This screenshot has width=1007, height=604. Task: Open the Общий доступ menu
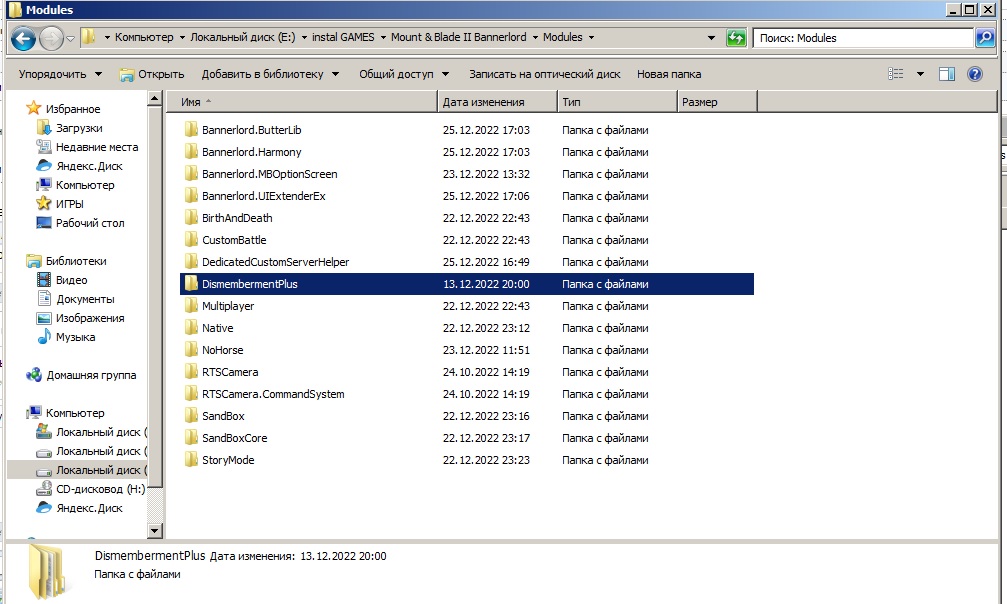coord(404,74)
